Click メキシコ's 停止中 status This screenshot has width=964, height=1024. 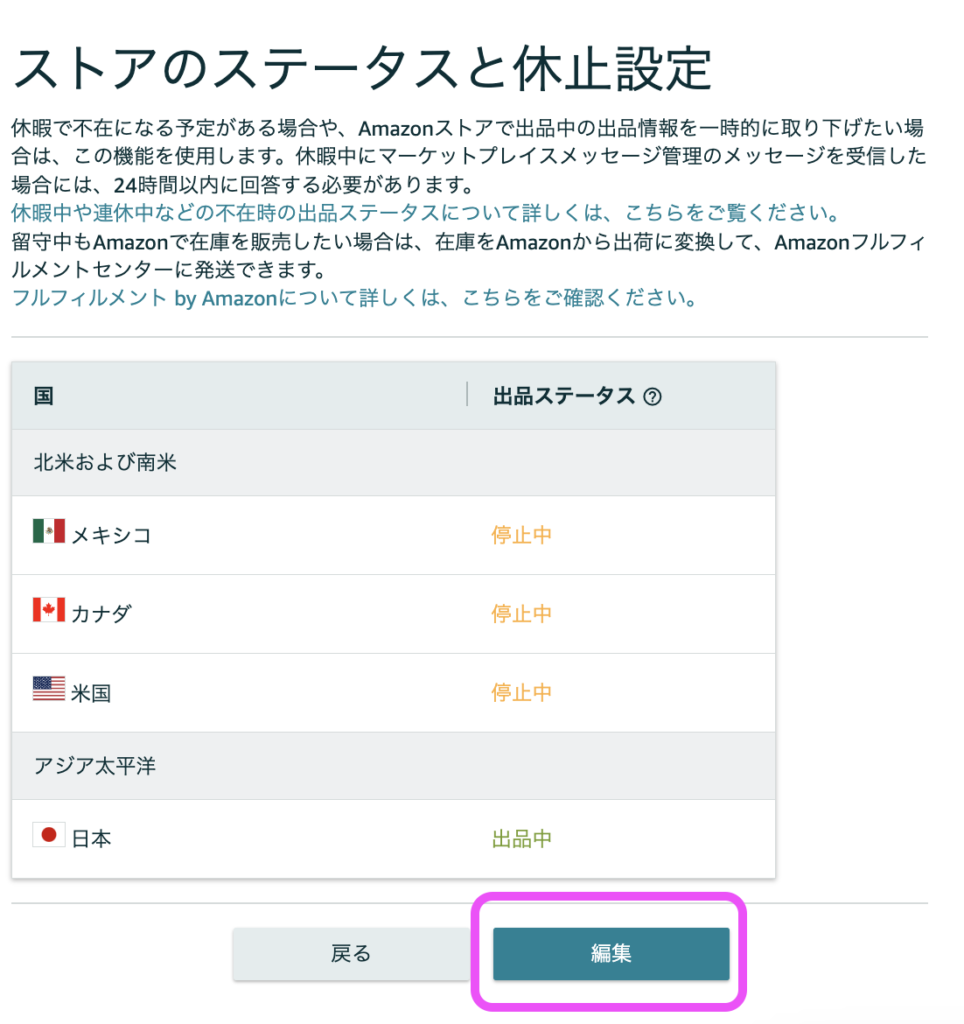(521, 535)
